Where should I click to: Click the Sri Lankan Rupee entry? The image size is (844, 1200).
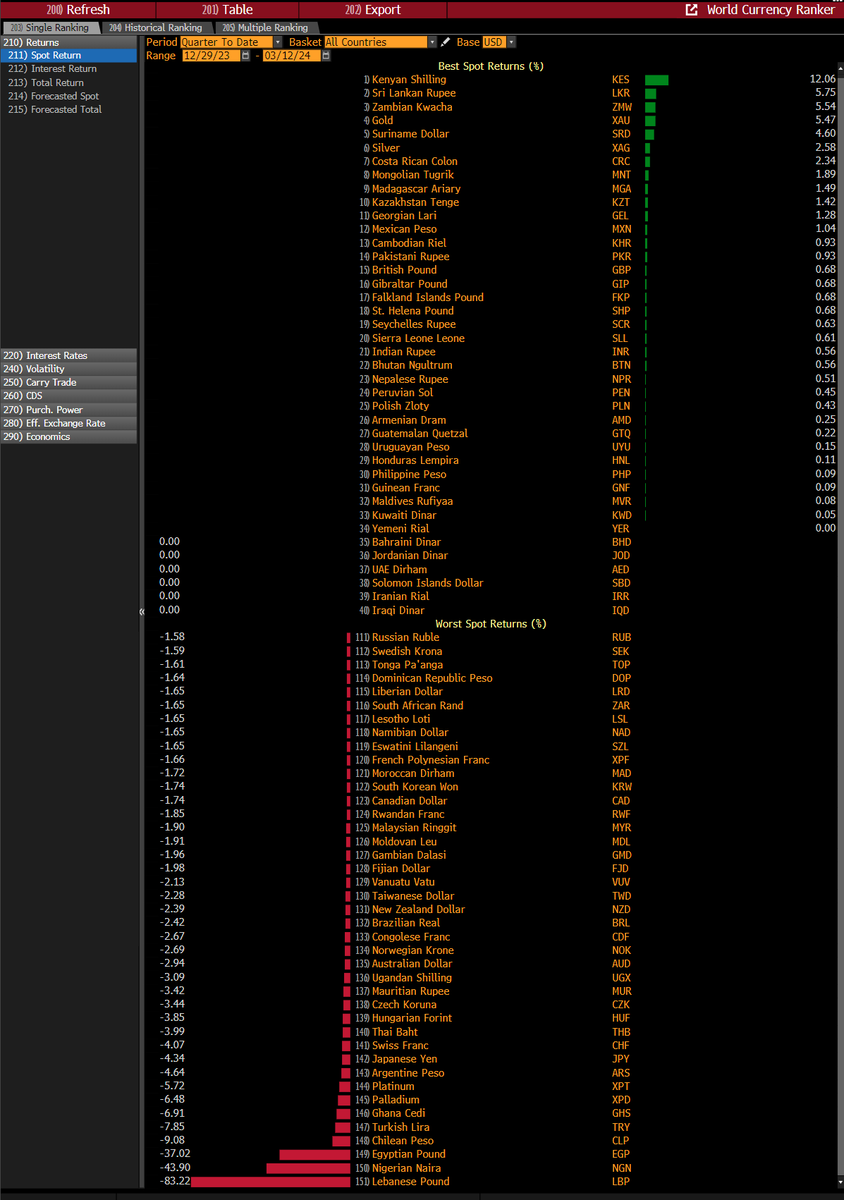pos(413,93)
